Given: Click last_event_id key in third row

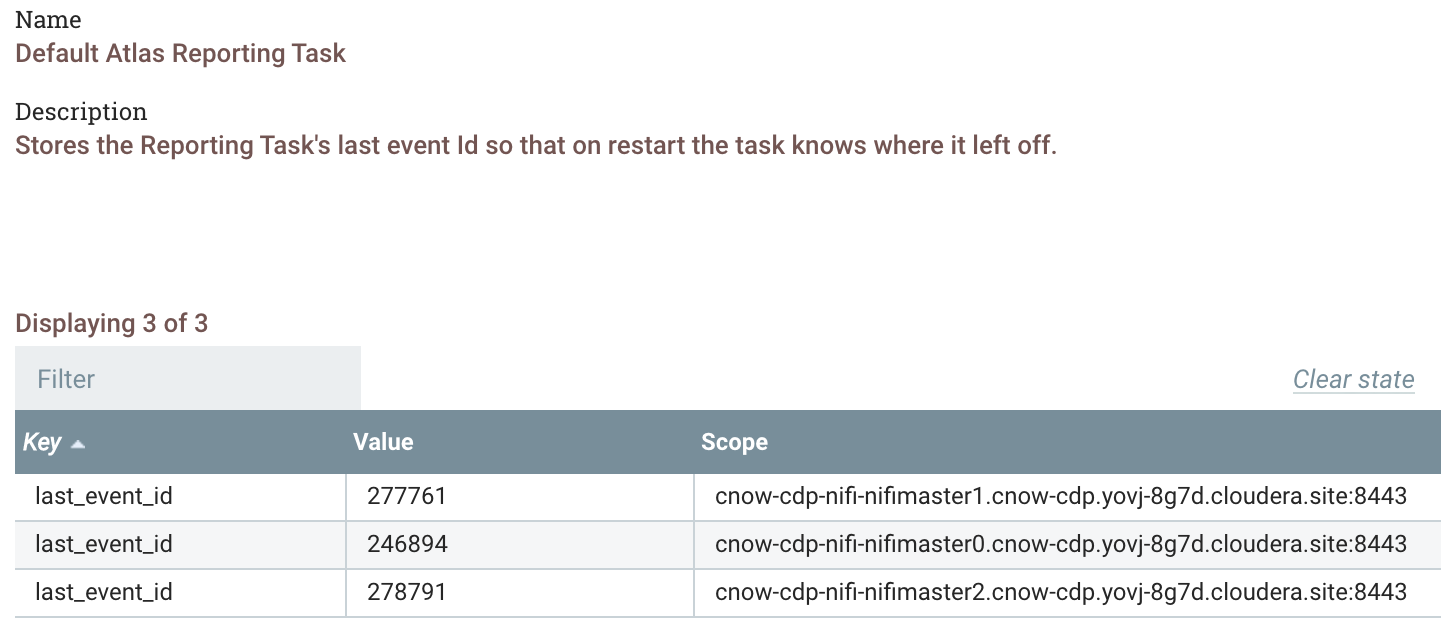Looking at the screenshot, I should point(104,592).
